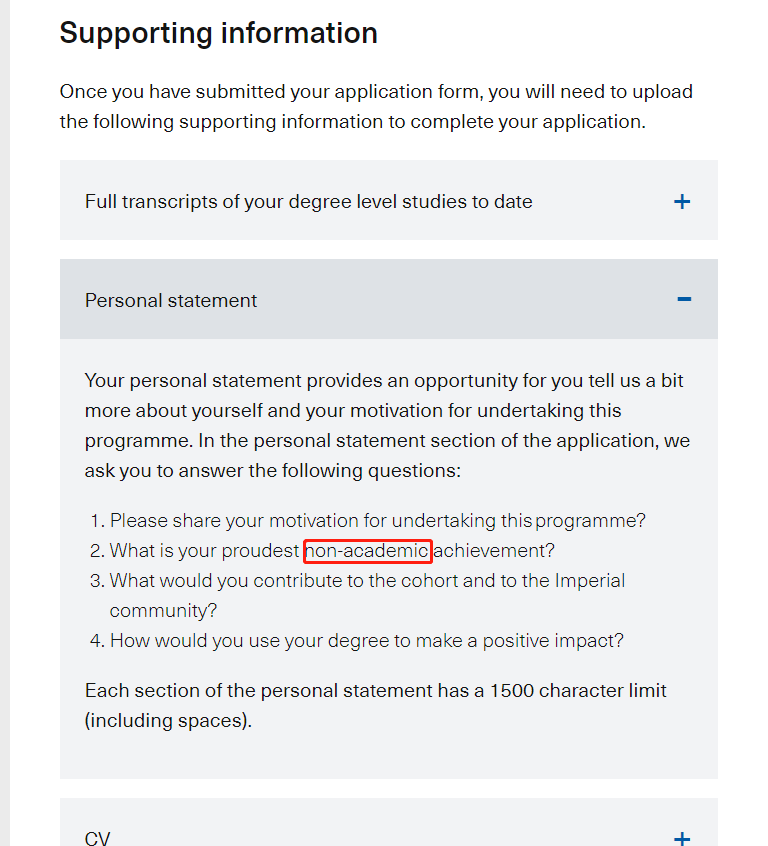Expand the CV accordion section

(x=98, y=838)
